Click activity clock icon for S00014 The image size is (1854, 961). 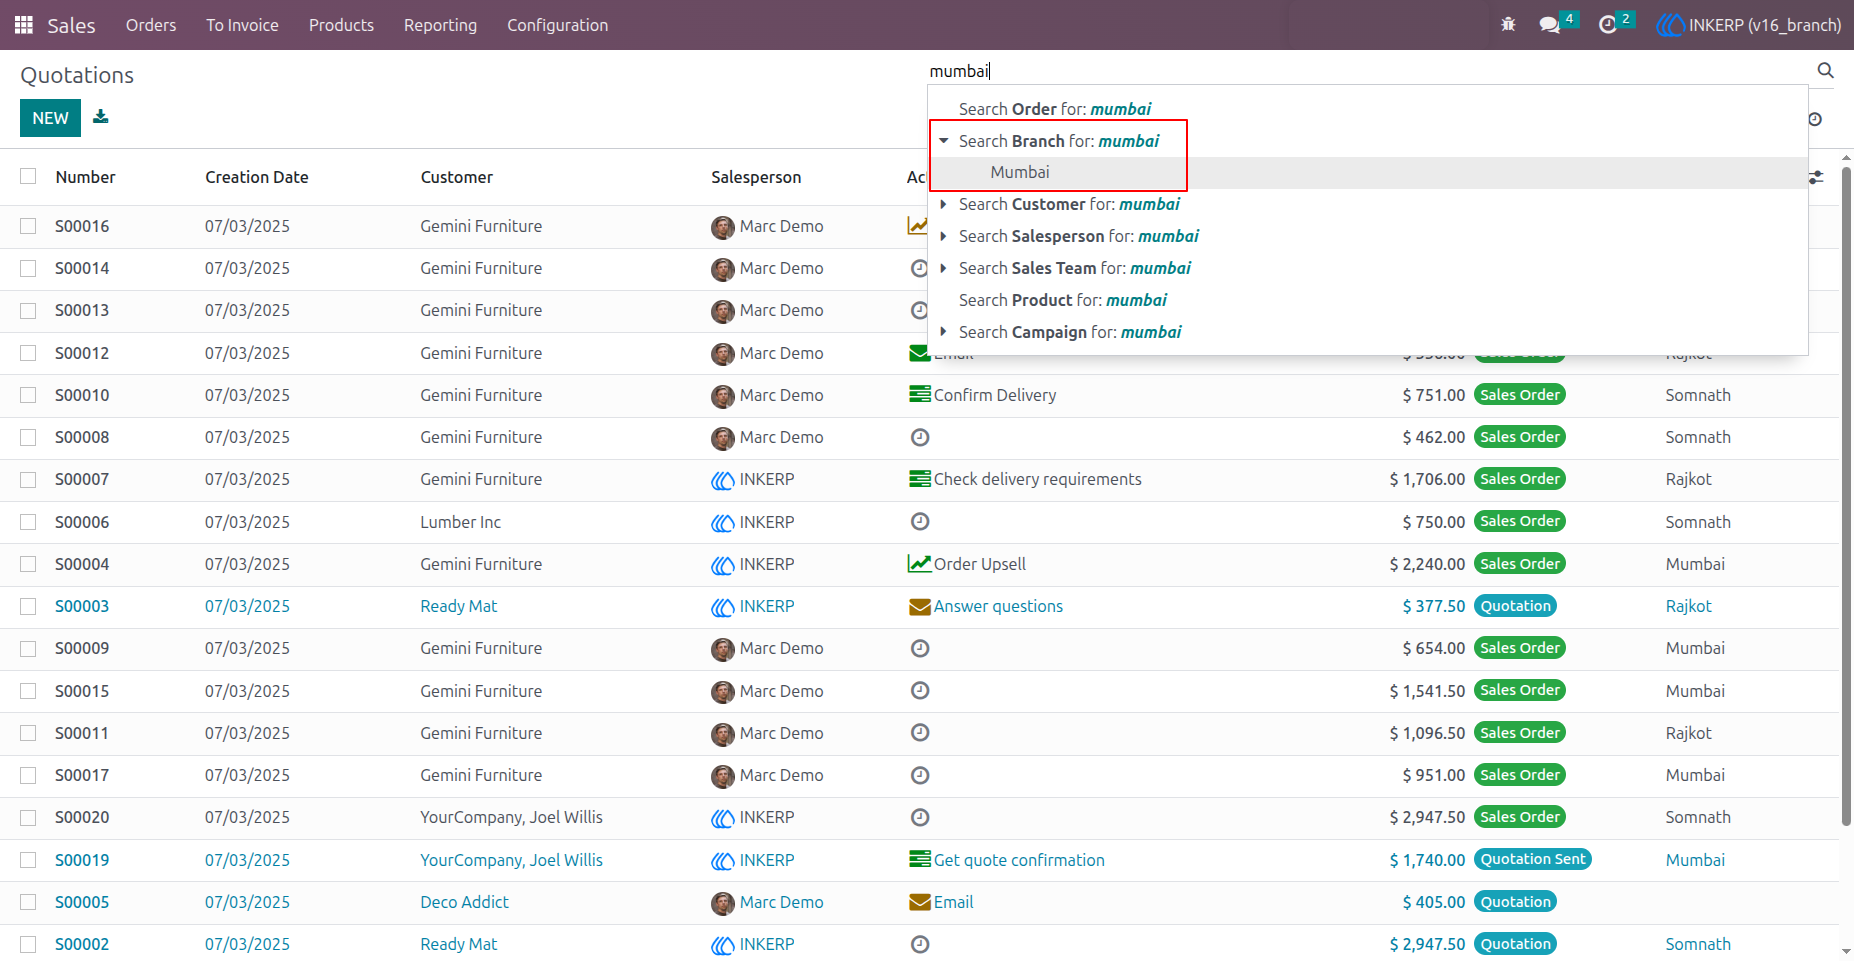920,268
